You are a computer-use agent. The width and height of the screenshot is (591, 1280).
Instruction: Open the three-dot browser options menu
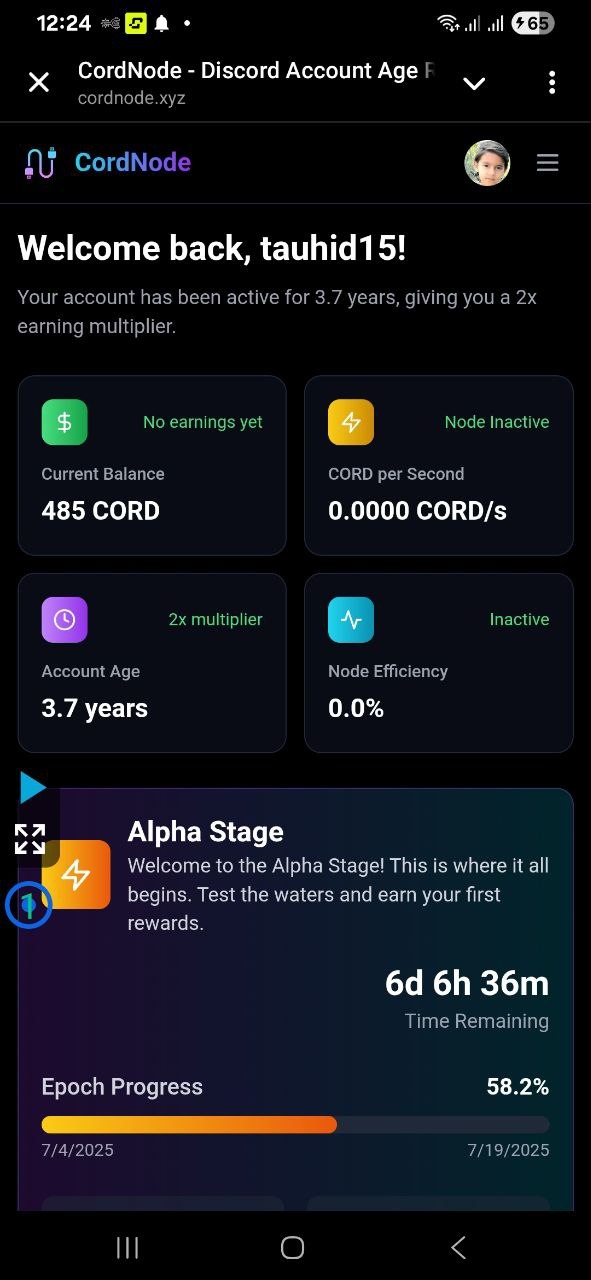point(551,83)
